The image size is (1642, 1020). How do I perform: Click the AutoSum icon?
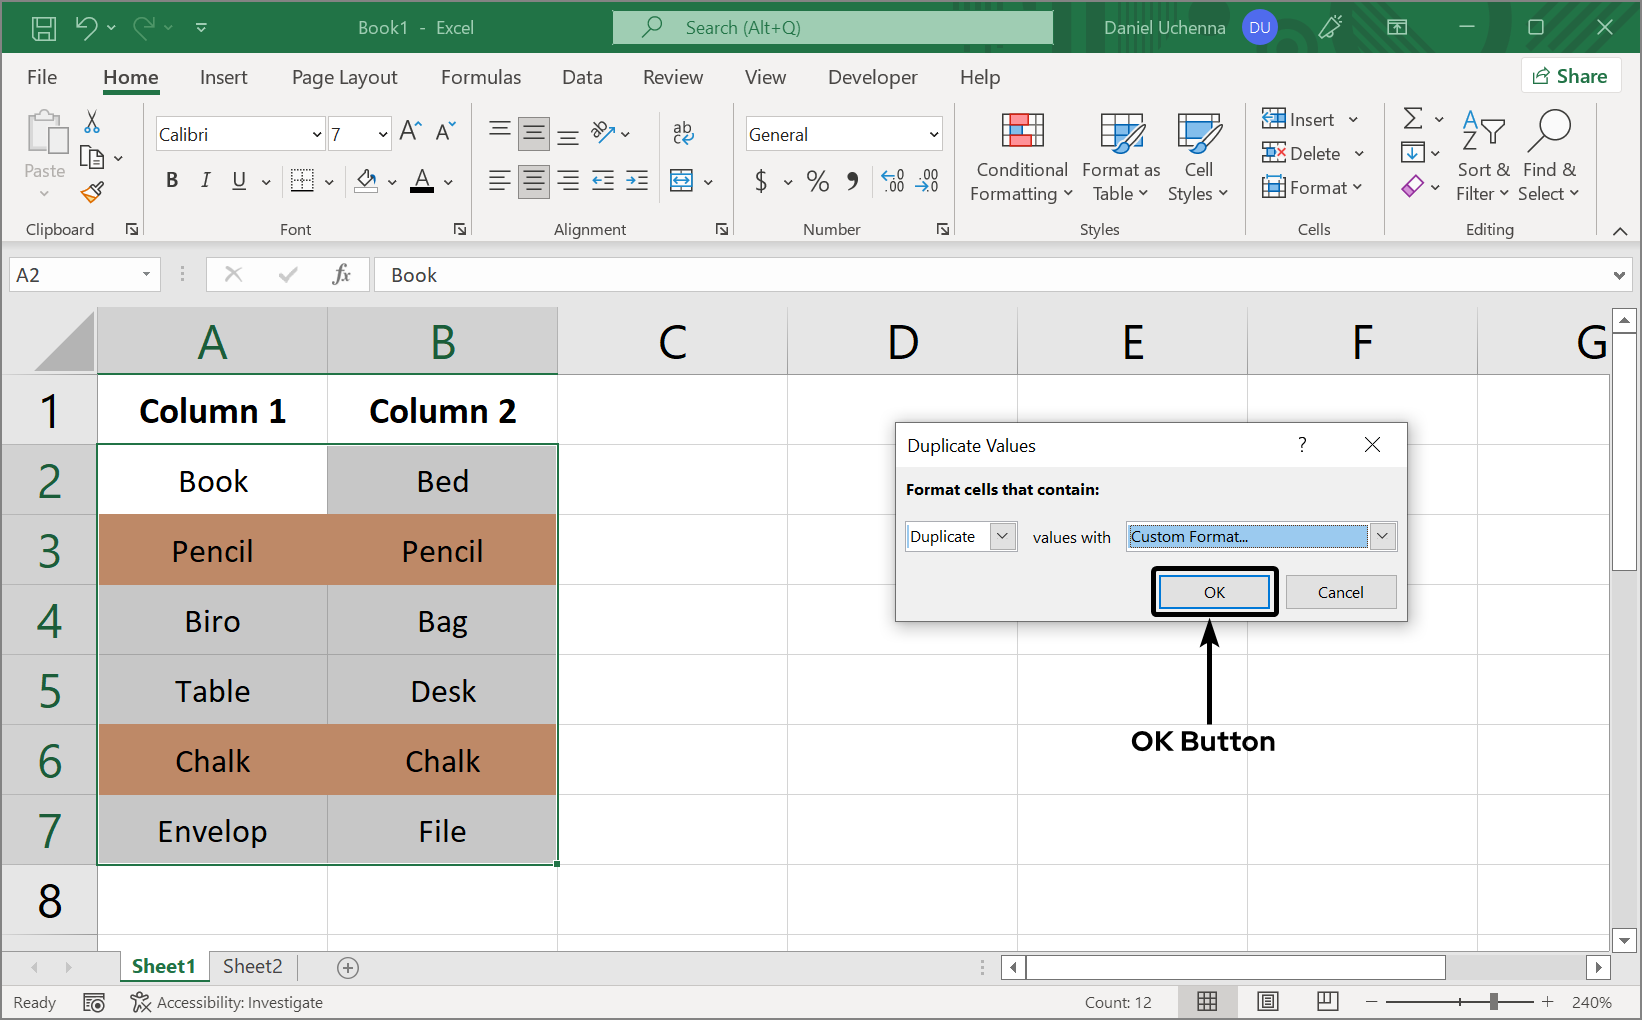[1413, 119]
